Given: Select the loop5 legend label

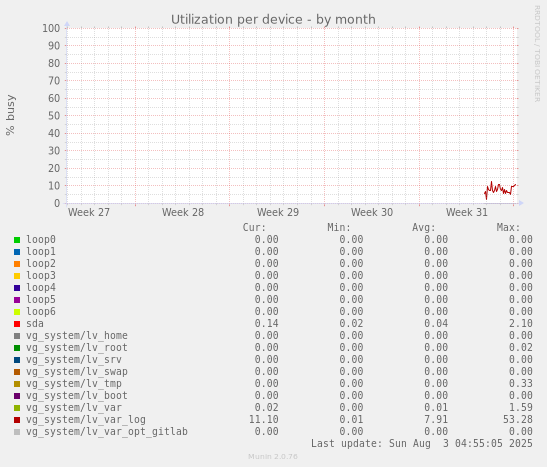Looking at the screenshot, I should (x=41, y=300).
